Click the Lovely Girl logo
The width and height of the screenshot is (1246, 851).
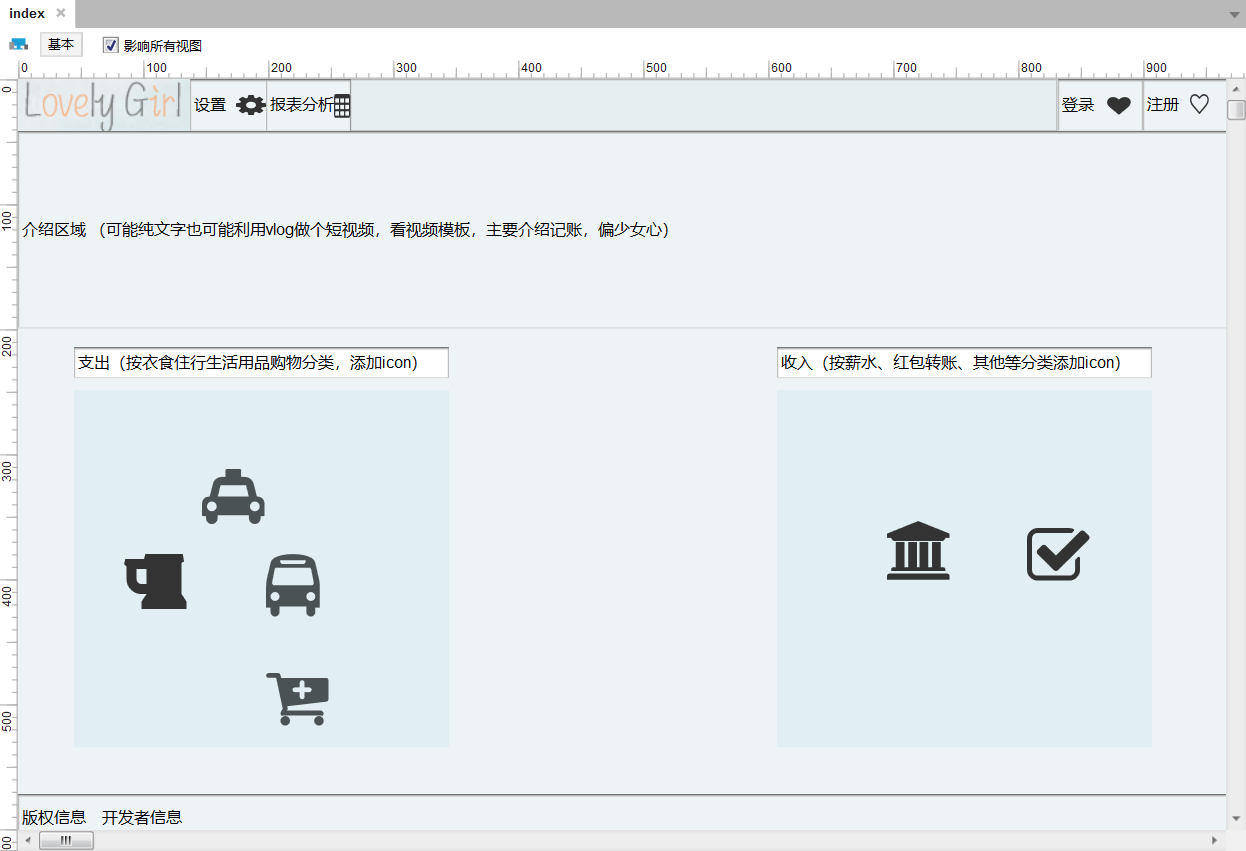[100, 104]
